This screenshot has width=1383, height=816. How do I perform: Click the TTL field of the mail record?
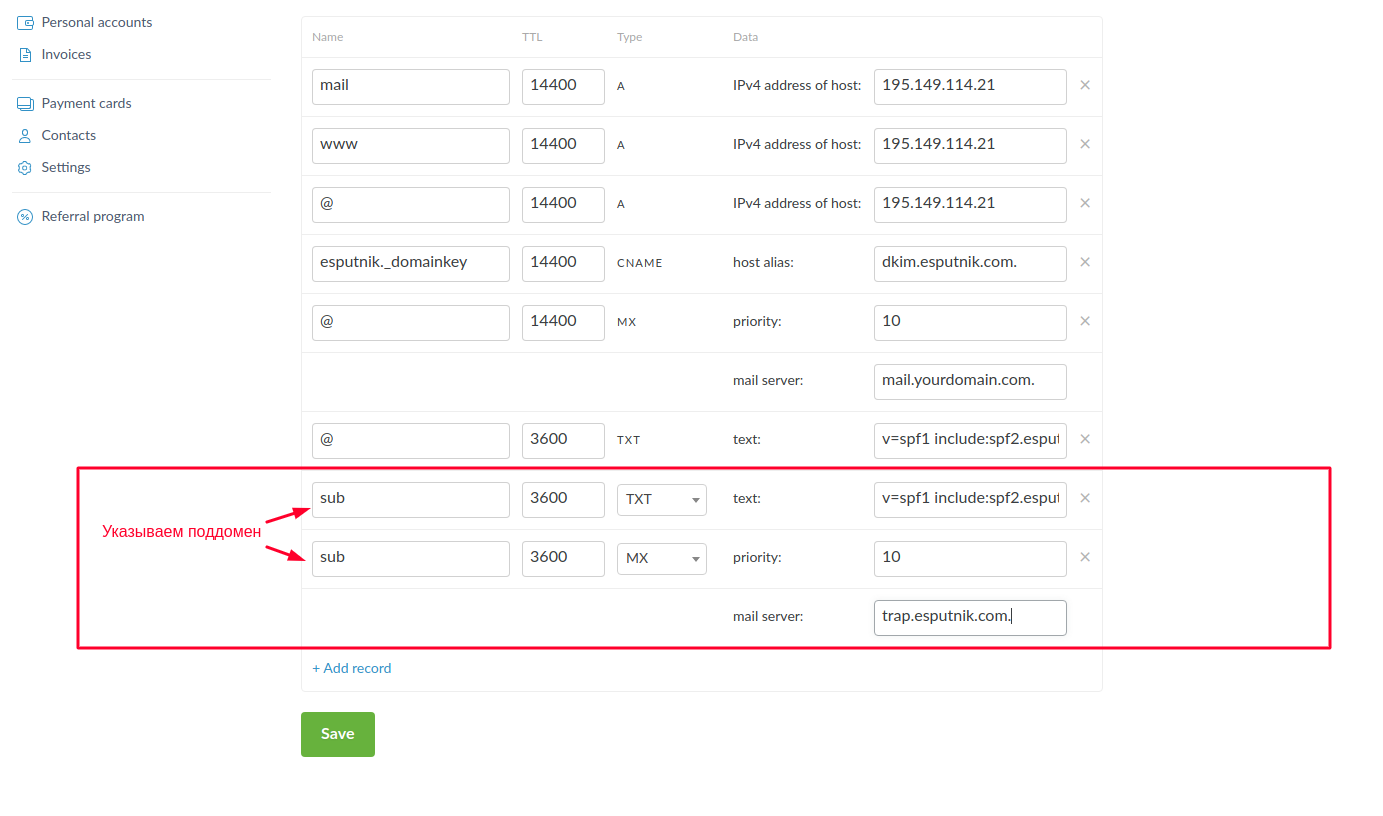pyautogui.click(x=562, y=86)
